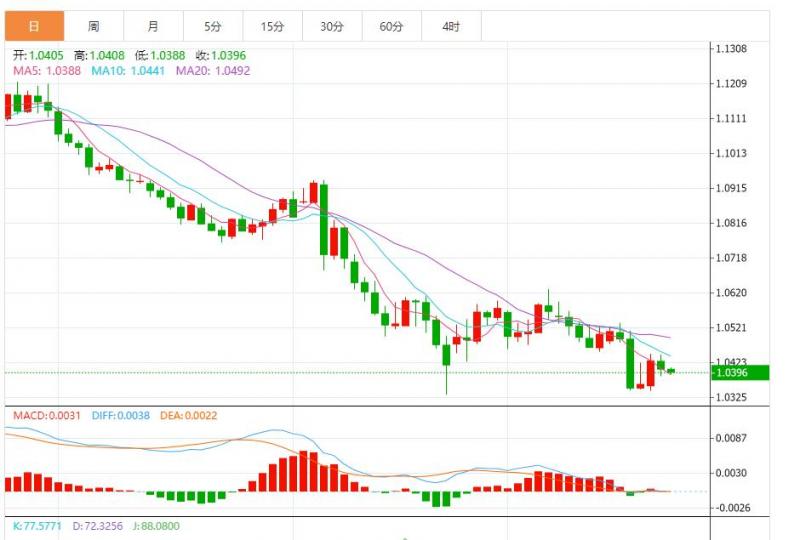Click the latest small green candlestick
This screenshot has height=540, width=800.
click(671, 371)
